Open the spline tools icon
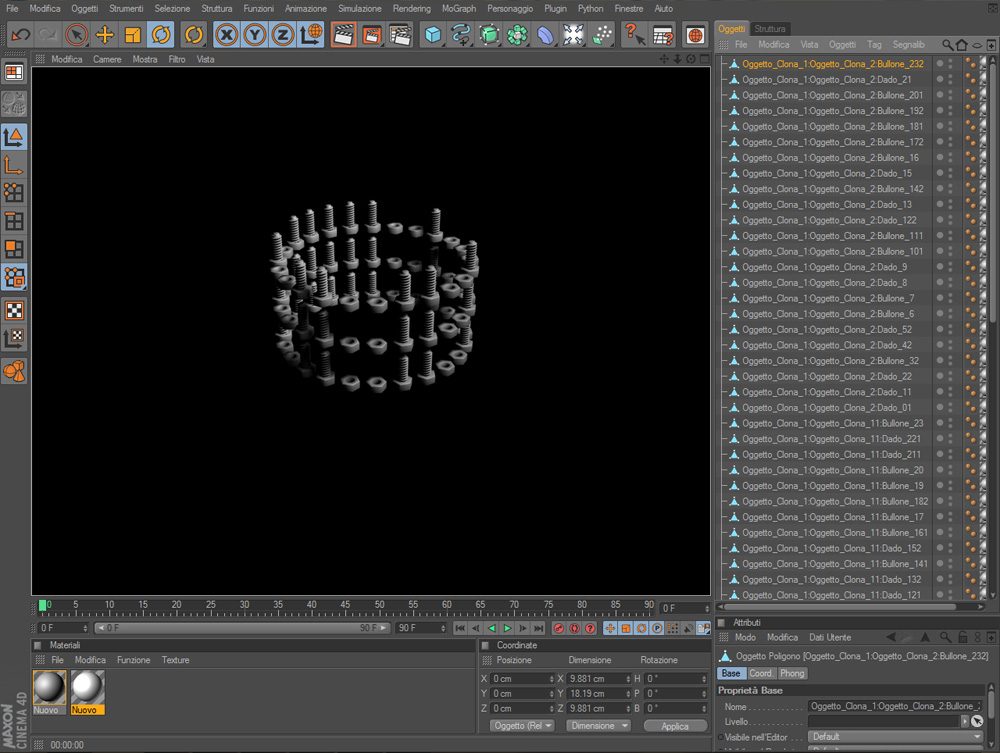 coord(460,34)
